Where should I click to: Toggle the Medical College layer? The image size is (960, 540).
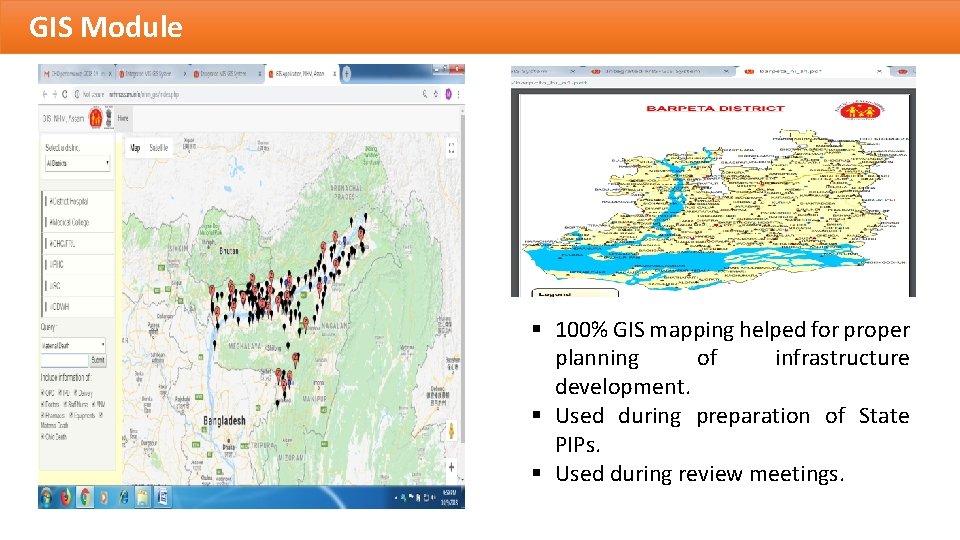(77, 222)
